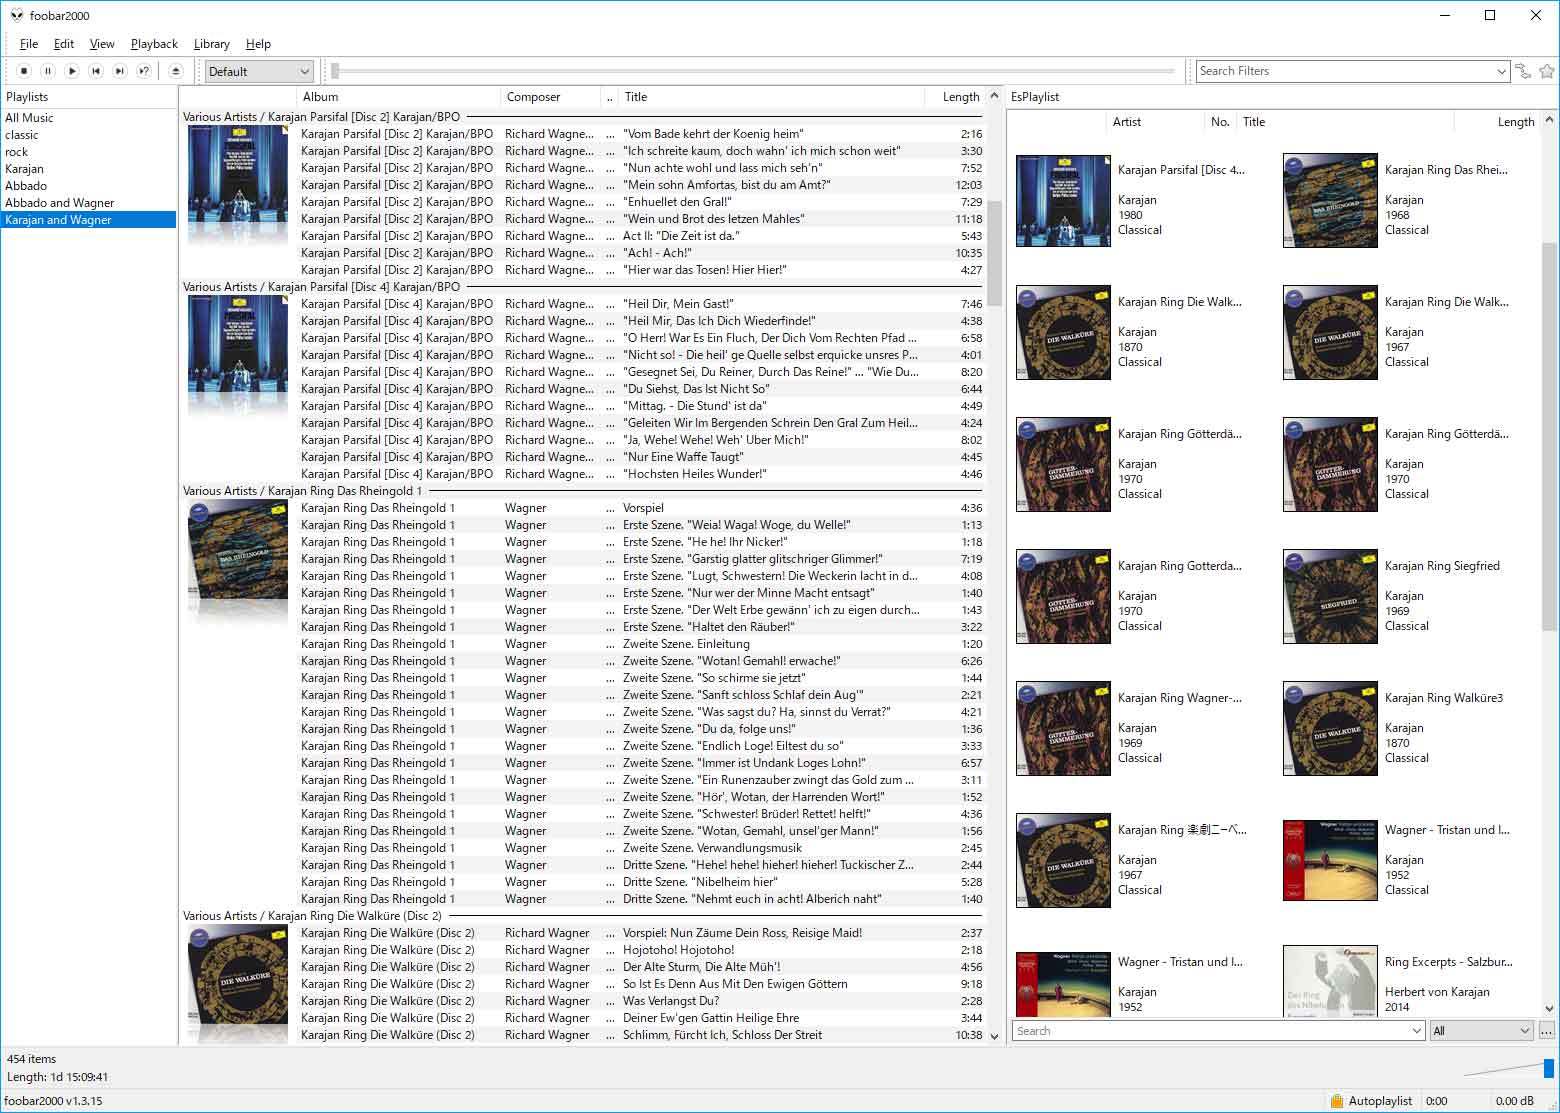The height and width of the screenshot is (1113, 1560).
Task: Click the star icon beside Search Filters
Action: point(1547,71)
